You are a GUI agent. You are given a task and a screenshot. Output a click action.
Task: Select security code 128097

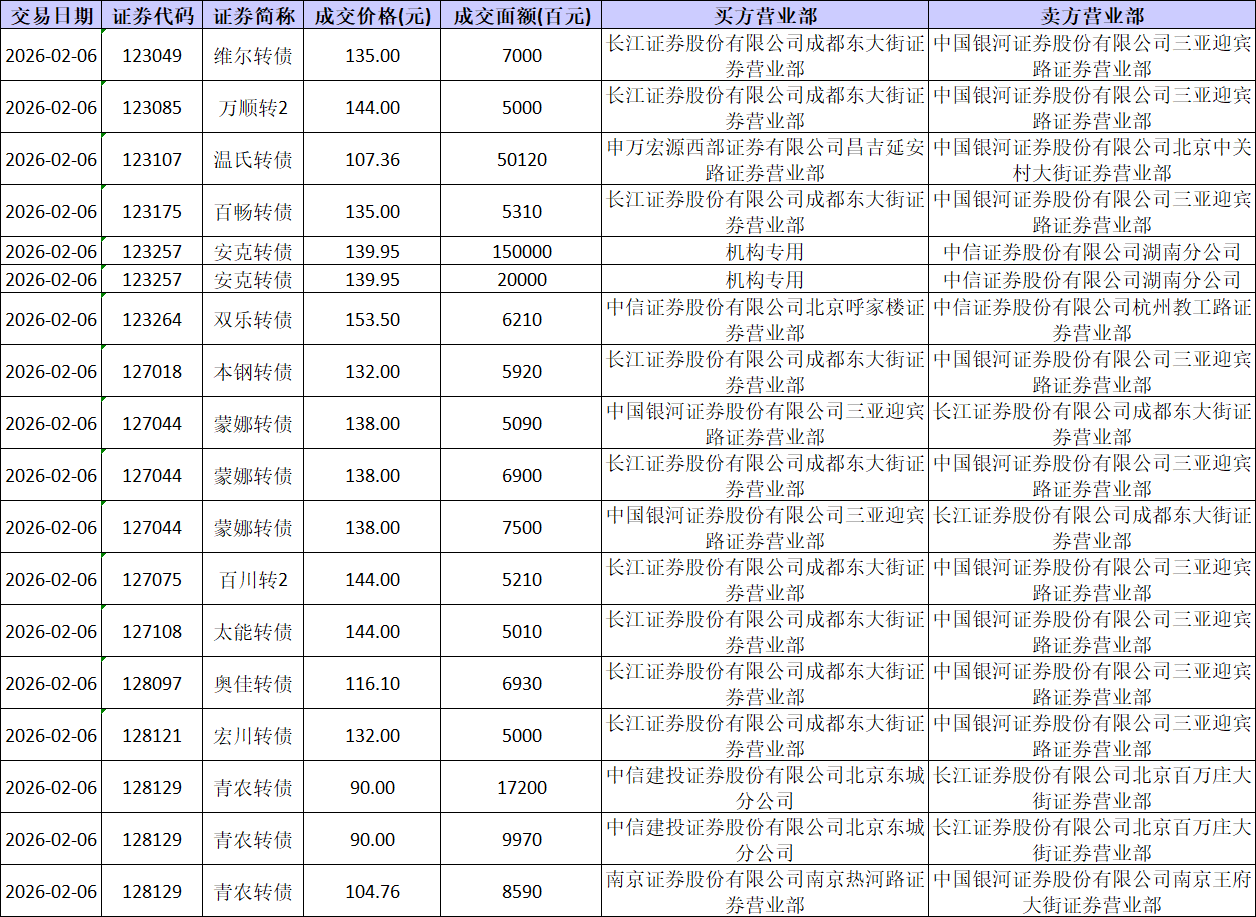click(x=152, y=684)
